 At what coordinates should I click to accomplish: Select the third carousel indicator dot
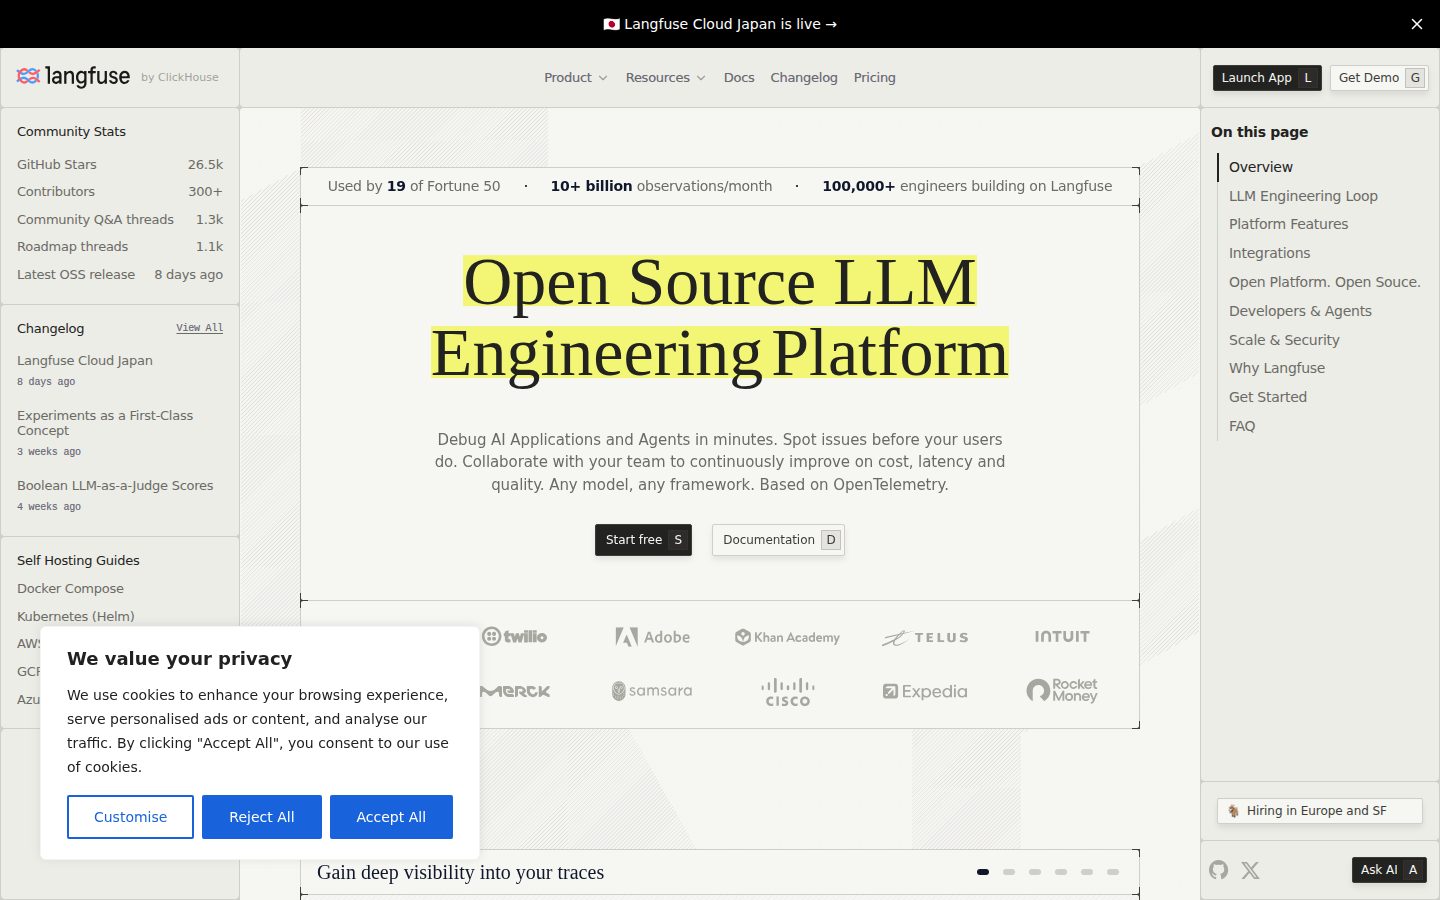click(x=1035, y=872)
